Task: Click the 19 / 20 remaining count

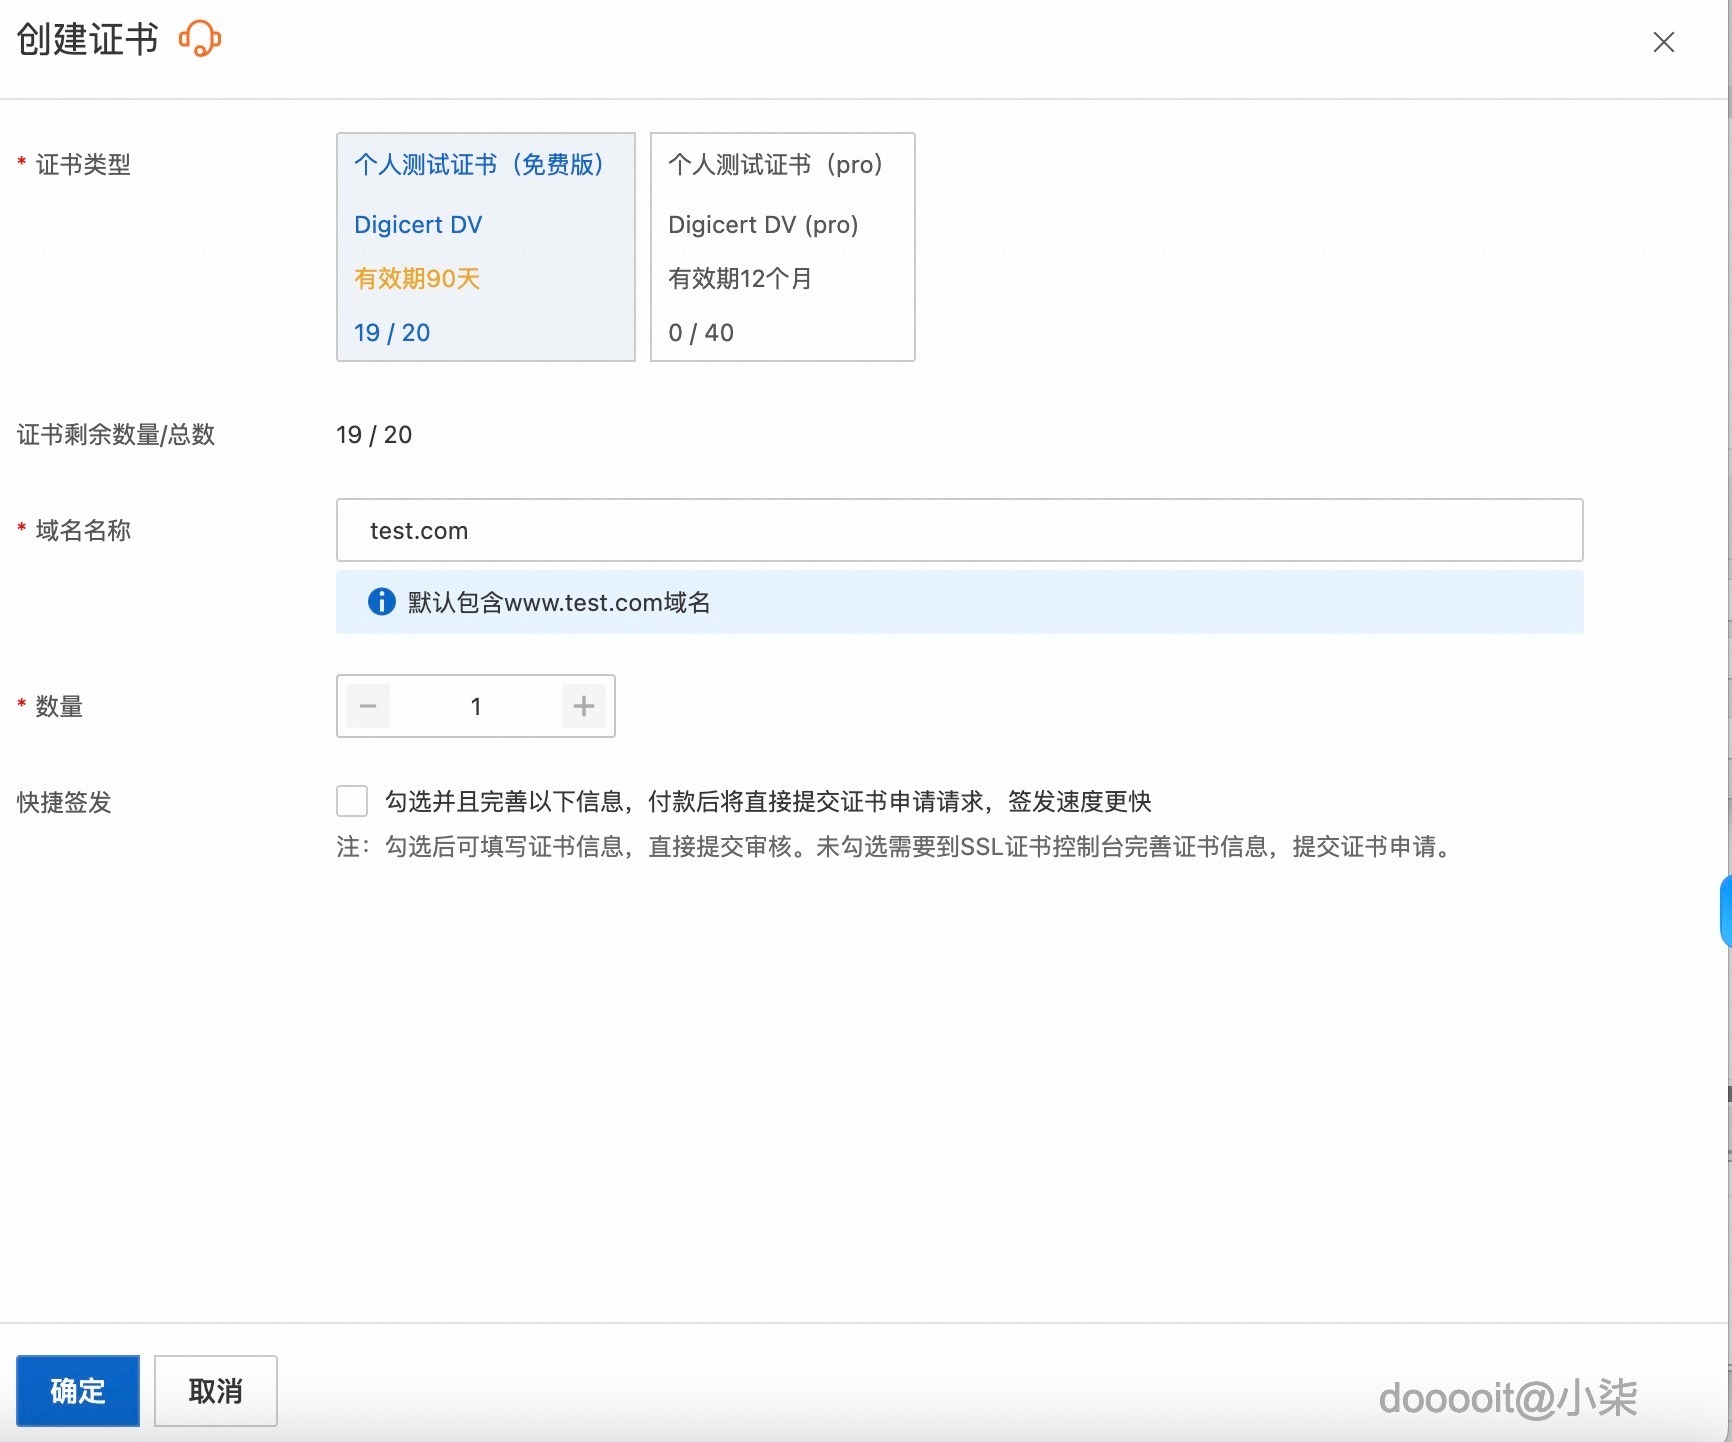Action: coord(391,332)
